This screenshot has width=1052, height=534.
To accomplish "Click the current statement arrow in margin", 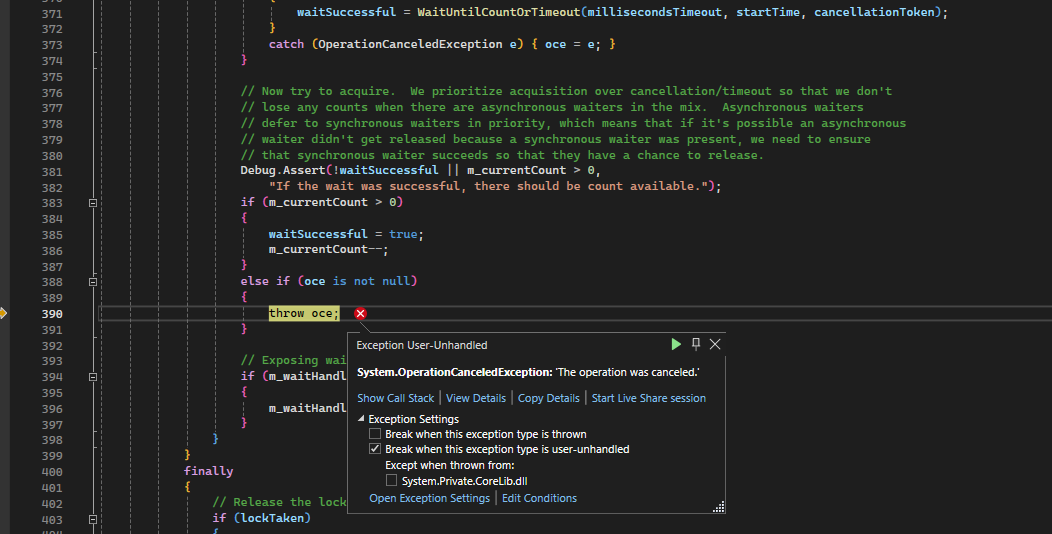I will (x=3, y=313).
